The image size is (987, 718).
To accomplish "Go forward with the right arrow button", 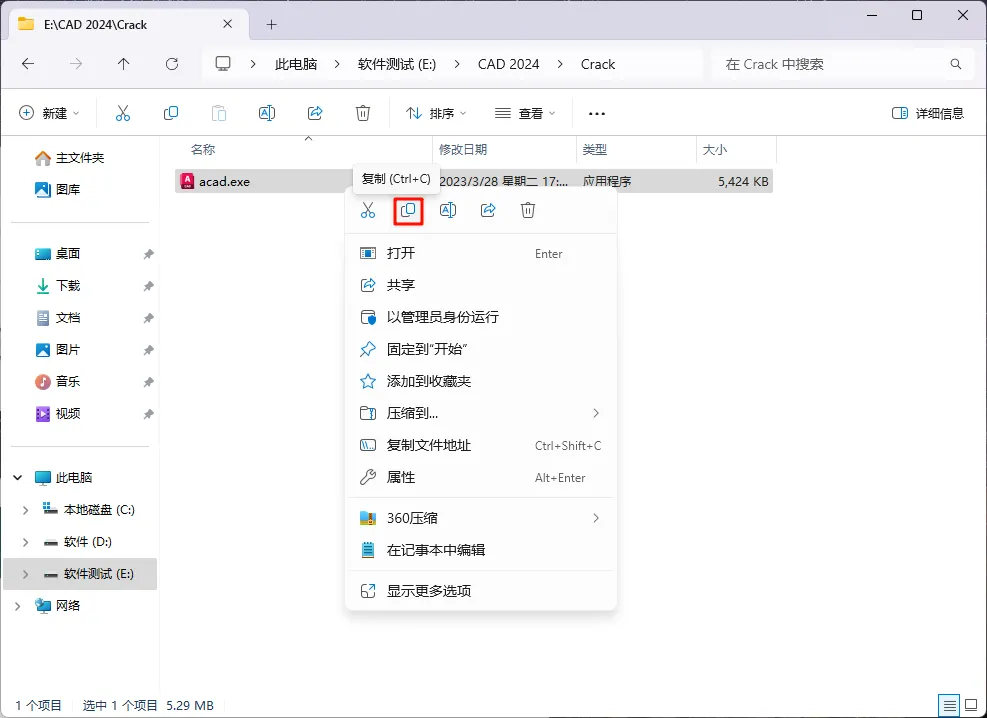I will tap(76, 64).
